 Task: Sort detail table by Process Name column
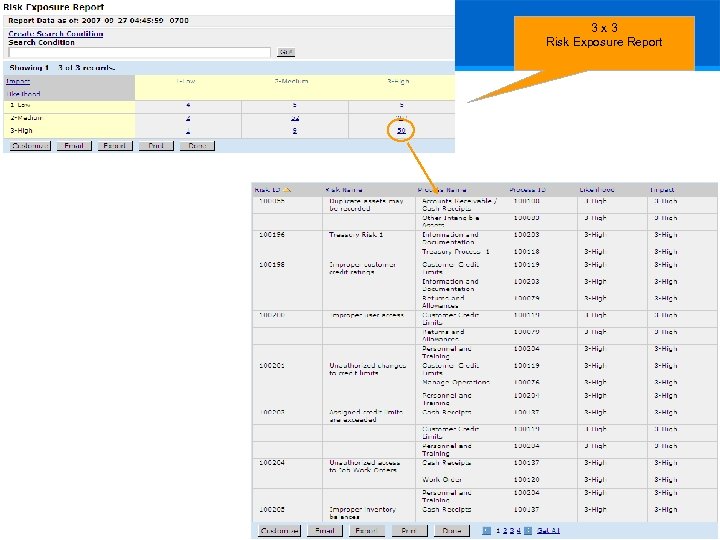pyautogui.click(x=442, y=190)
